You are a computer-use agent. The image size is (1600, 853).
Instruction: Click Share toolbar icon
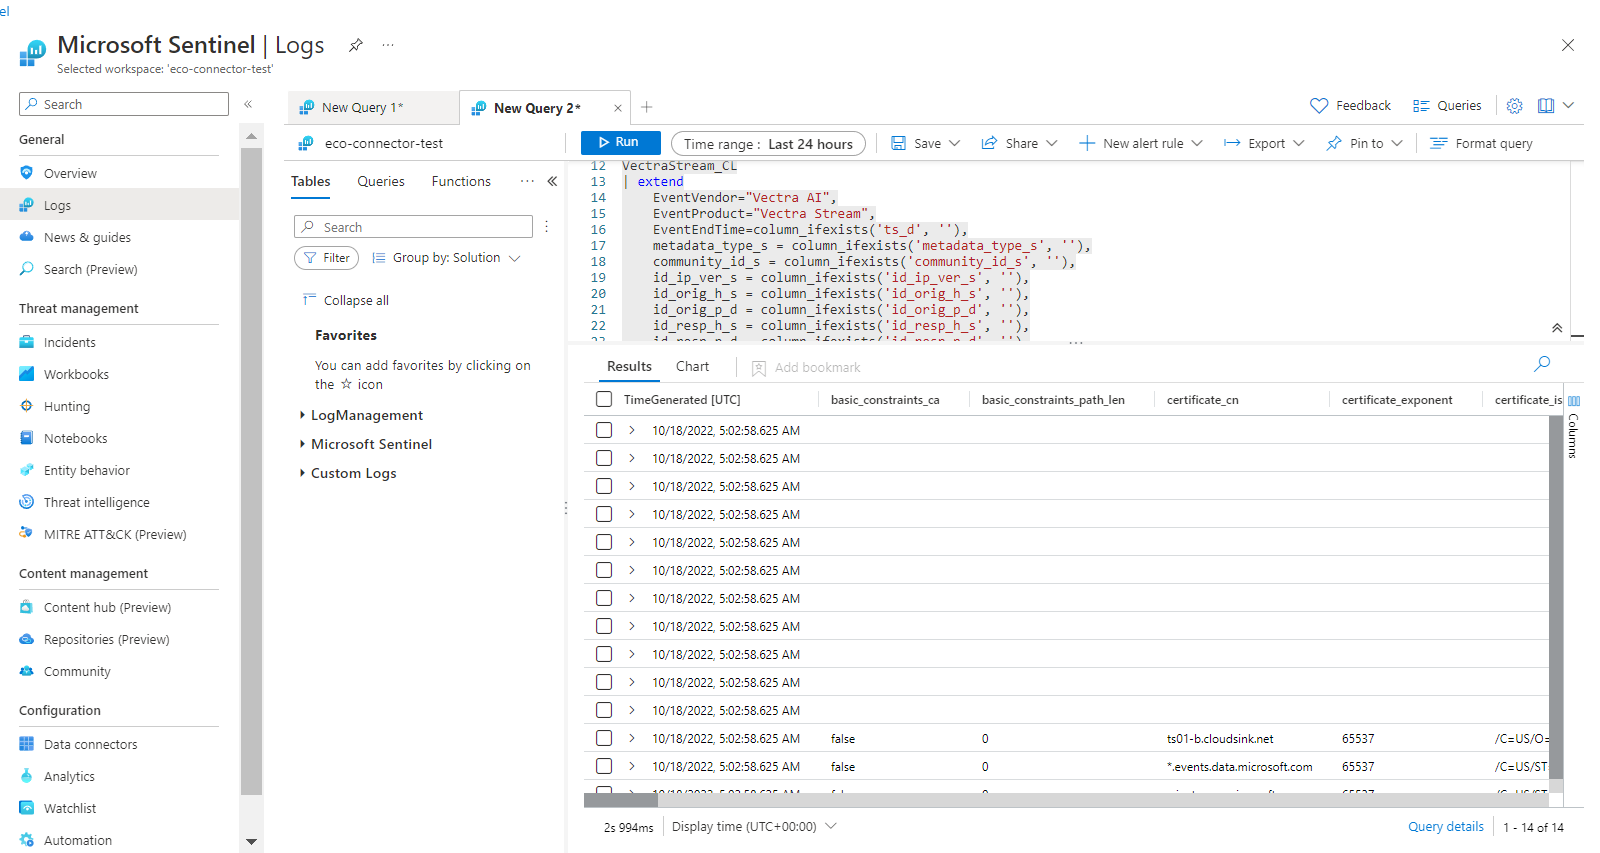coord(989,143)
